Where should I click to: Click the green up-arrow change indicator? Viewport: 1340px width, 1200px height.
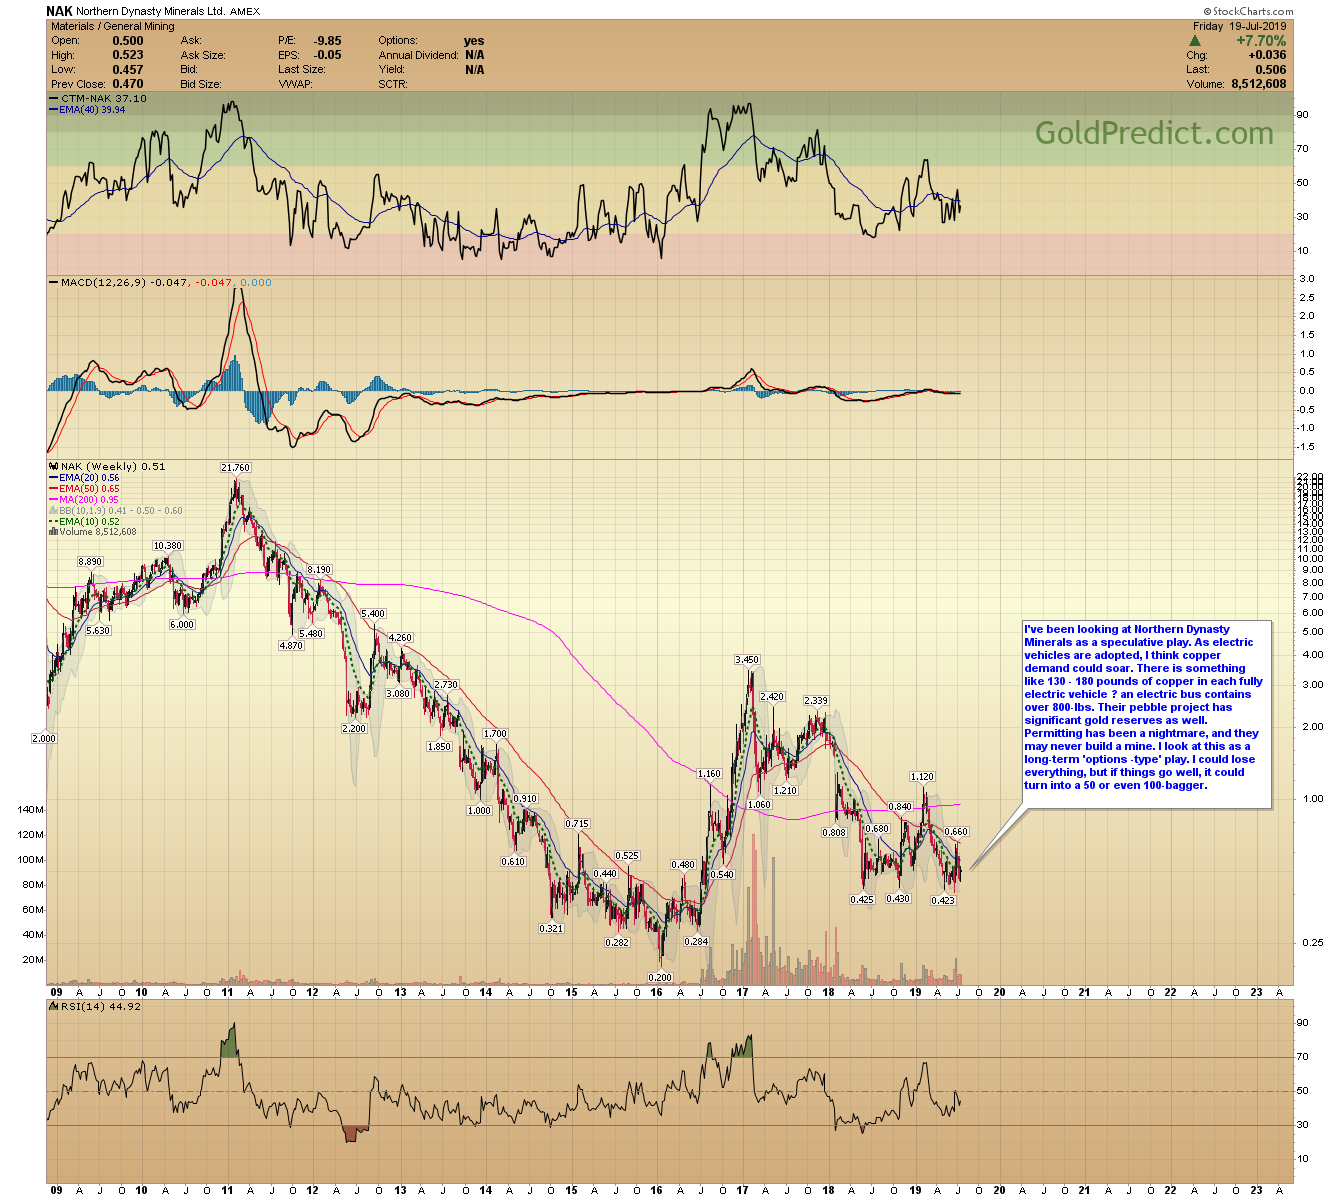tap(1195, 41)
